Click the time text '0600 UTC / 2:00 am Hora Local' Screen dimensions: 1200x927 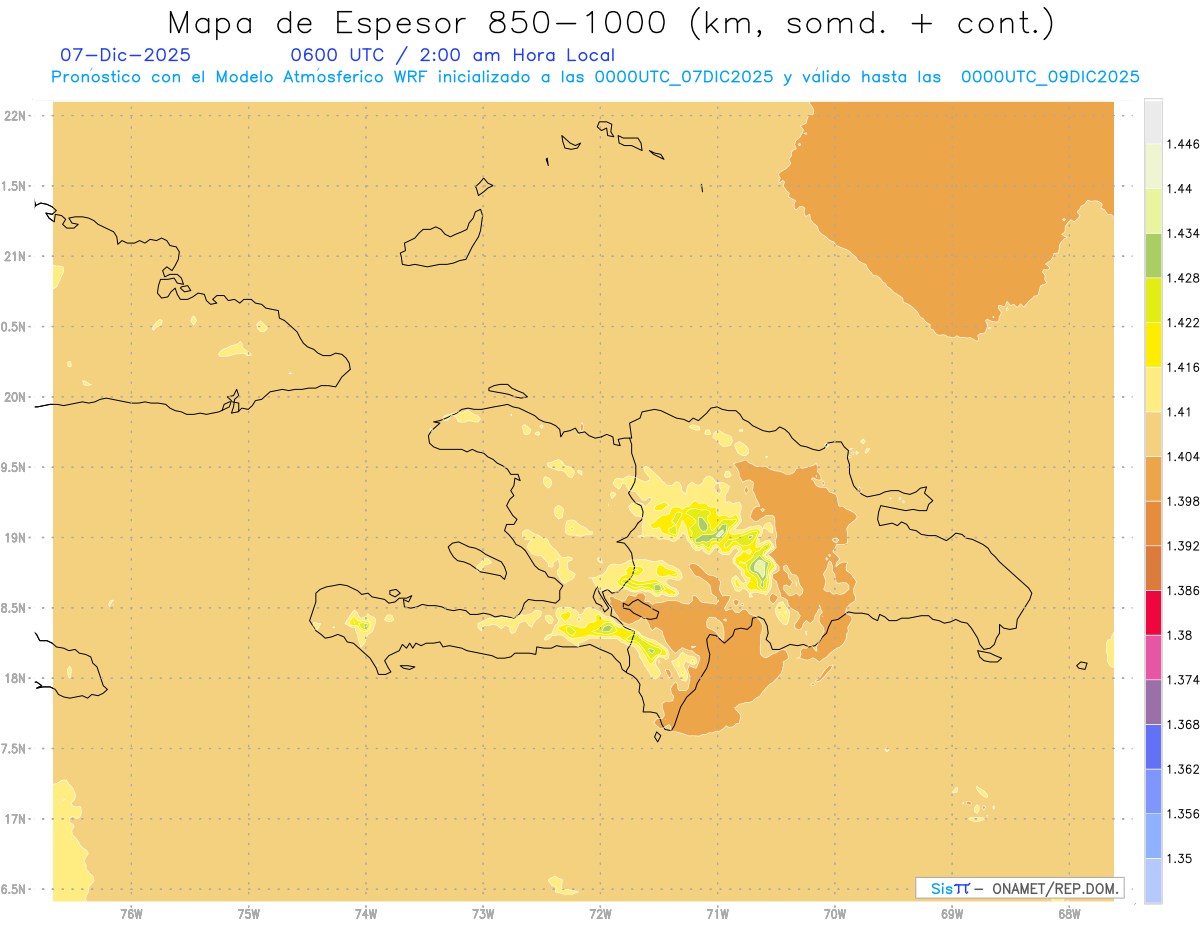pyautogui.click(x=453, y=55)
